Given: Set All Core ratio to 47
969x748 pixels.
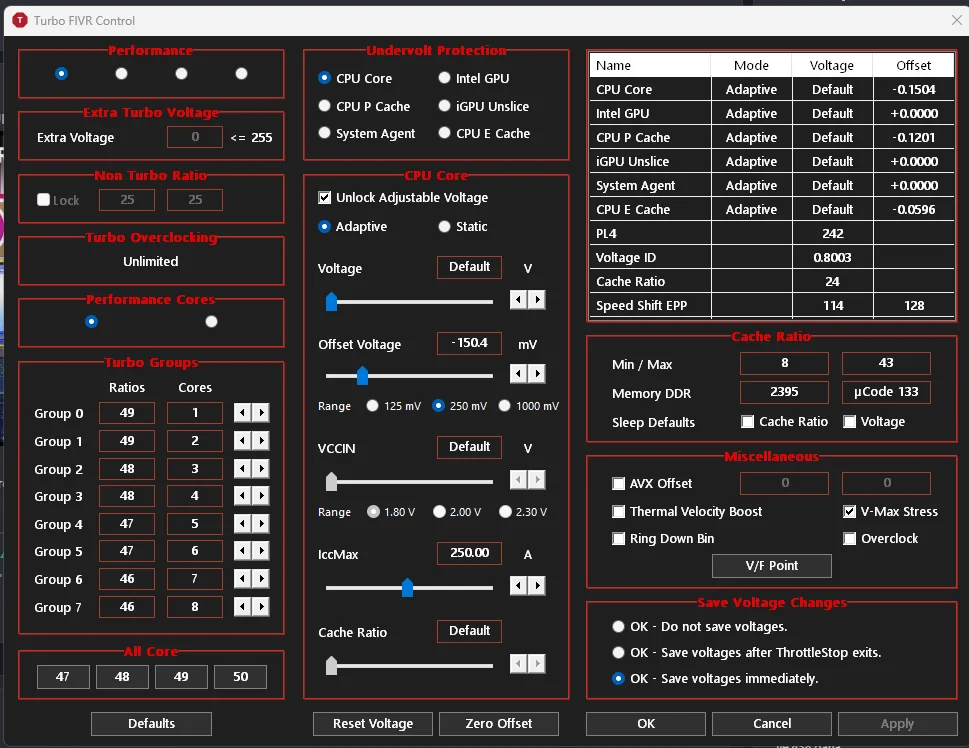Looking at the screenshot, I should (63, 677).
